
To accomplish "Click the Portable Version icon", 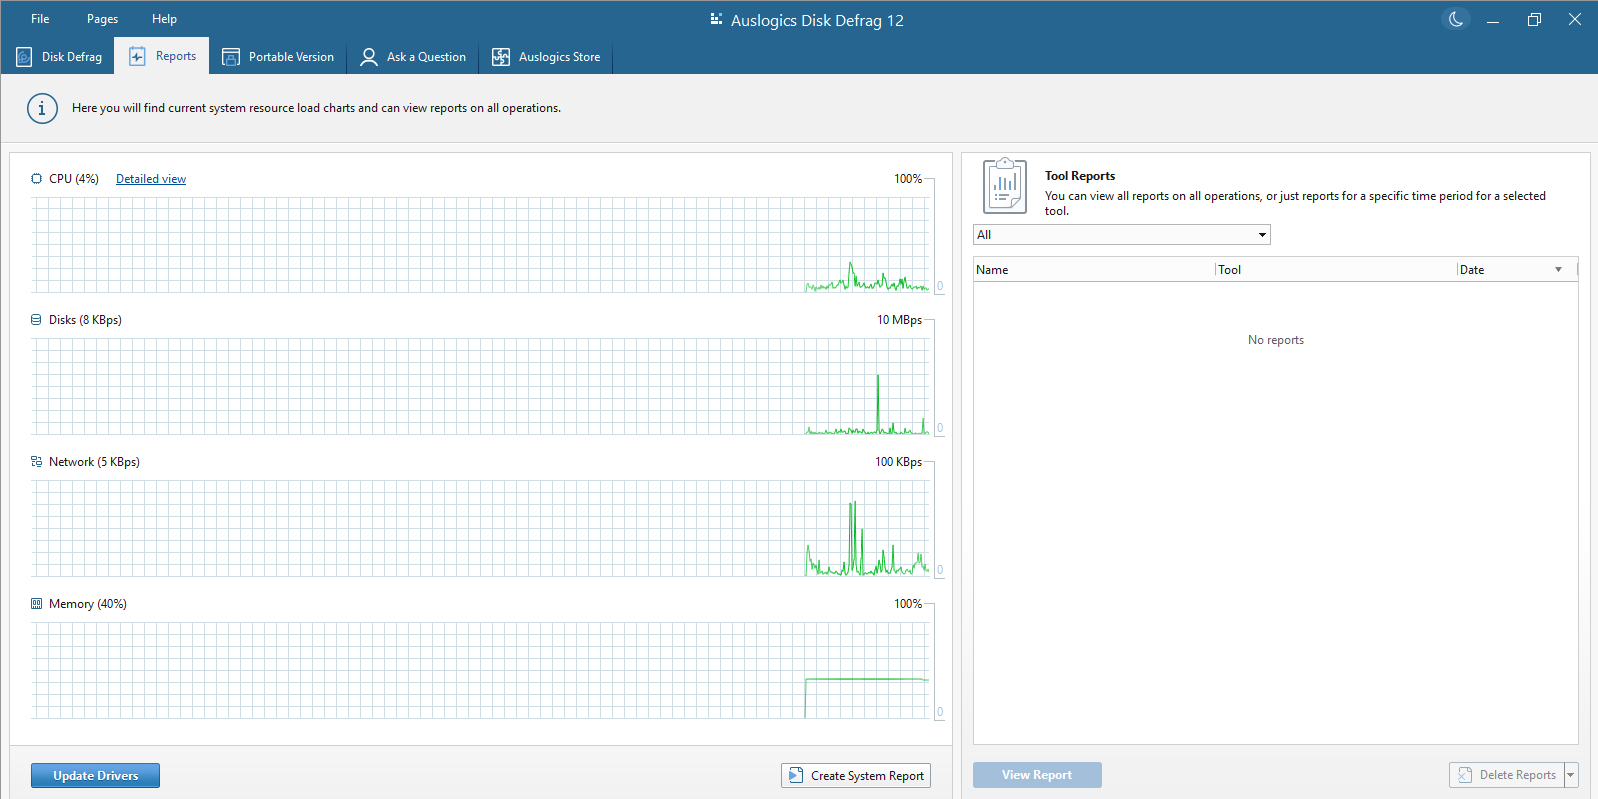I will point(231,57).
